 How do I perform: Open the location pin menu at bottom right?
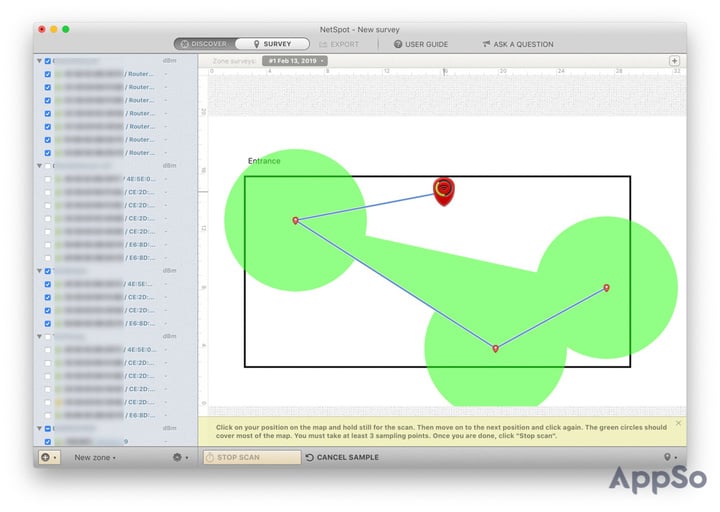click(x=670, y=457)
